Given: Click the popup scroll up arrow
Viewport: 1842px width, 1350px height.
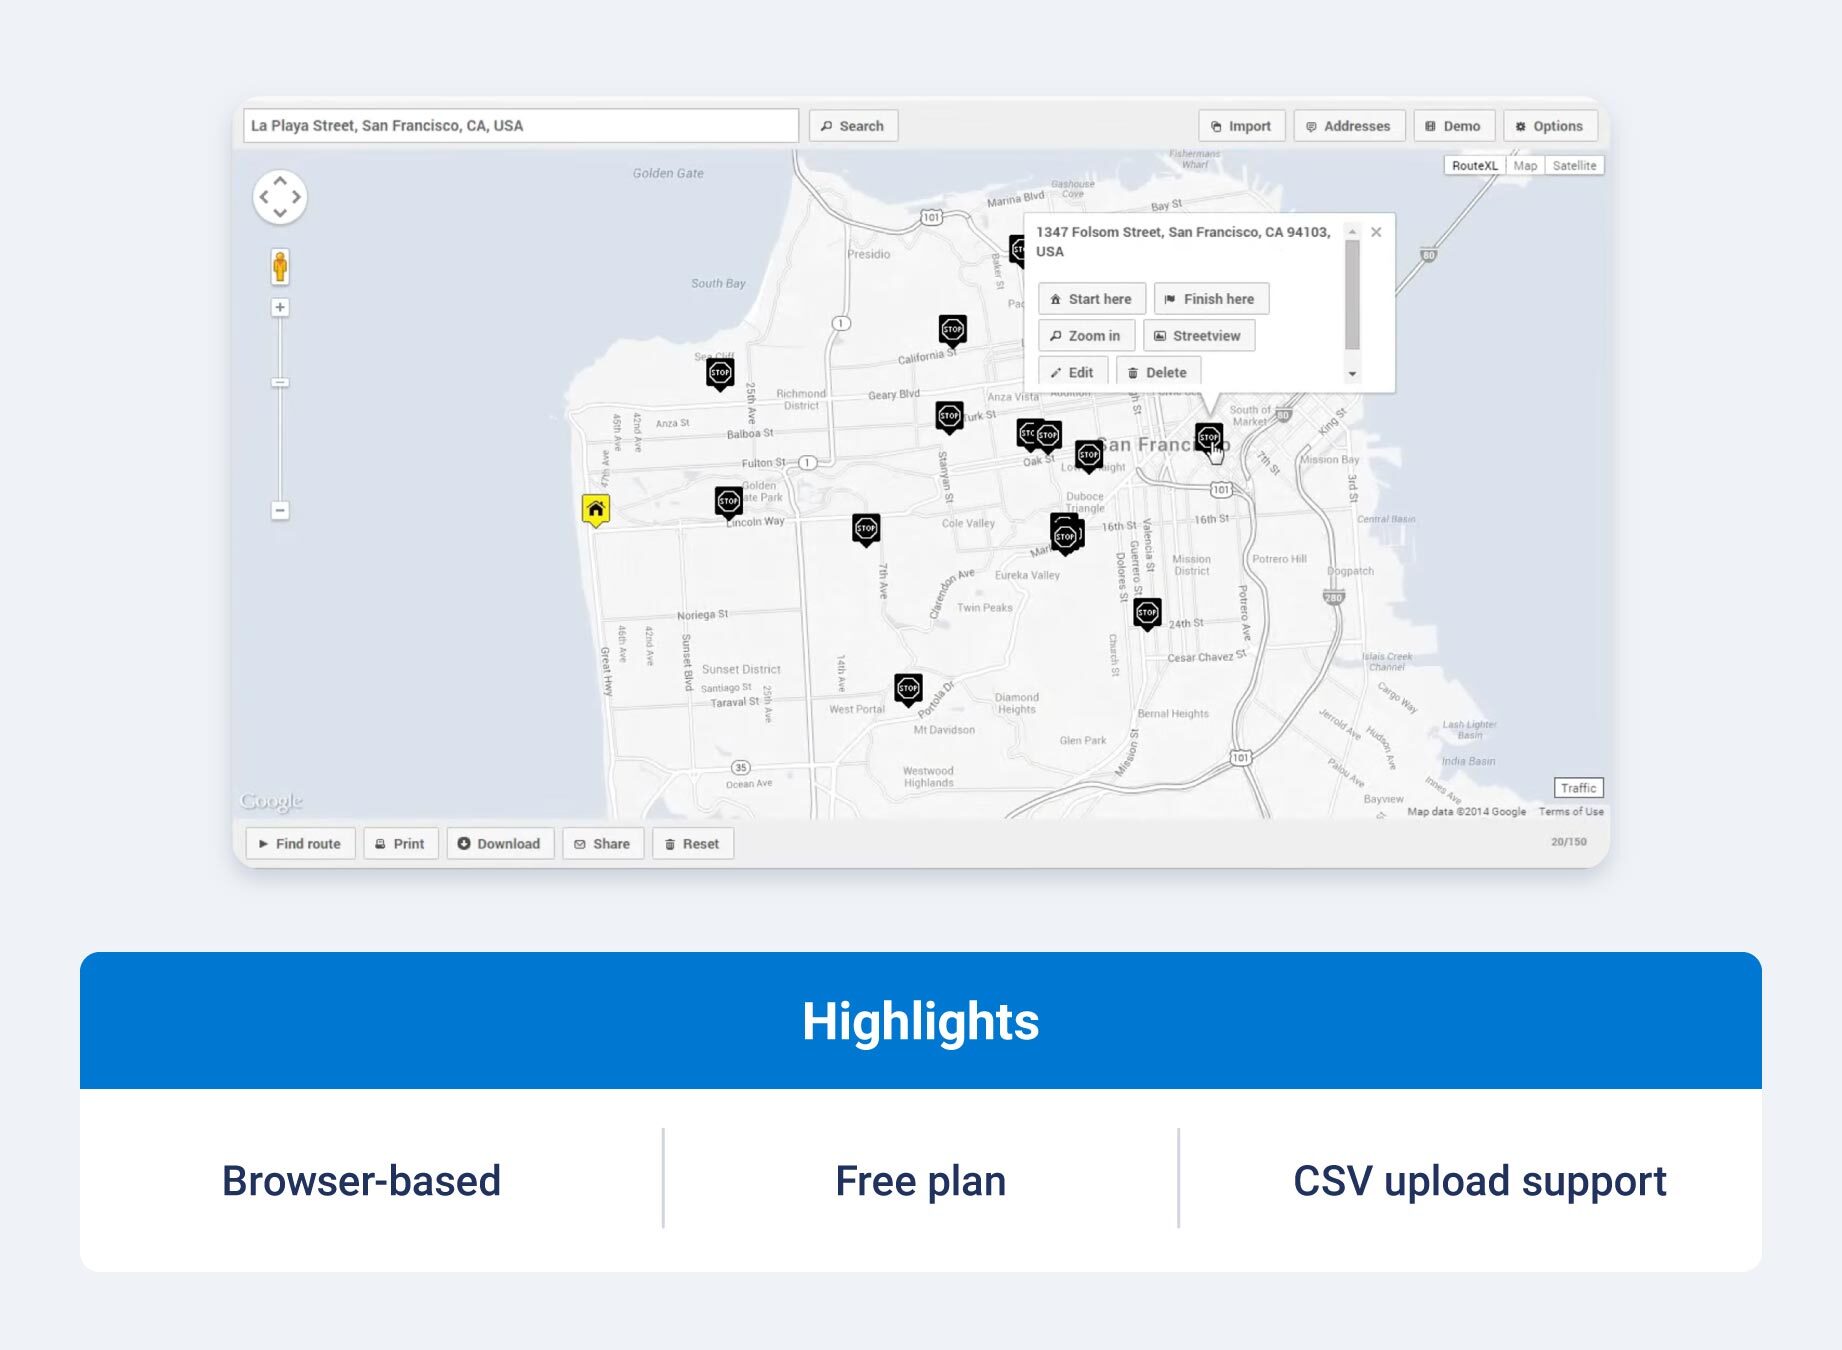Looking at the screenshot, I should pyautogui.click(x=1352, y=232).
